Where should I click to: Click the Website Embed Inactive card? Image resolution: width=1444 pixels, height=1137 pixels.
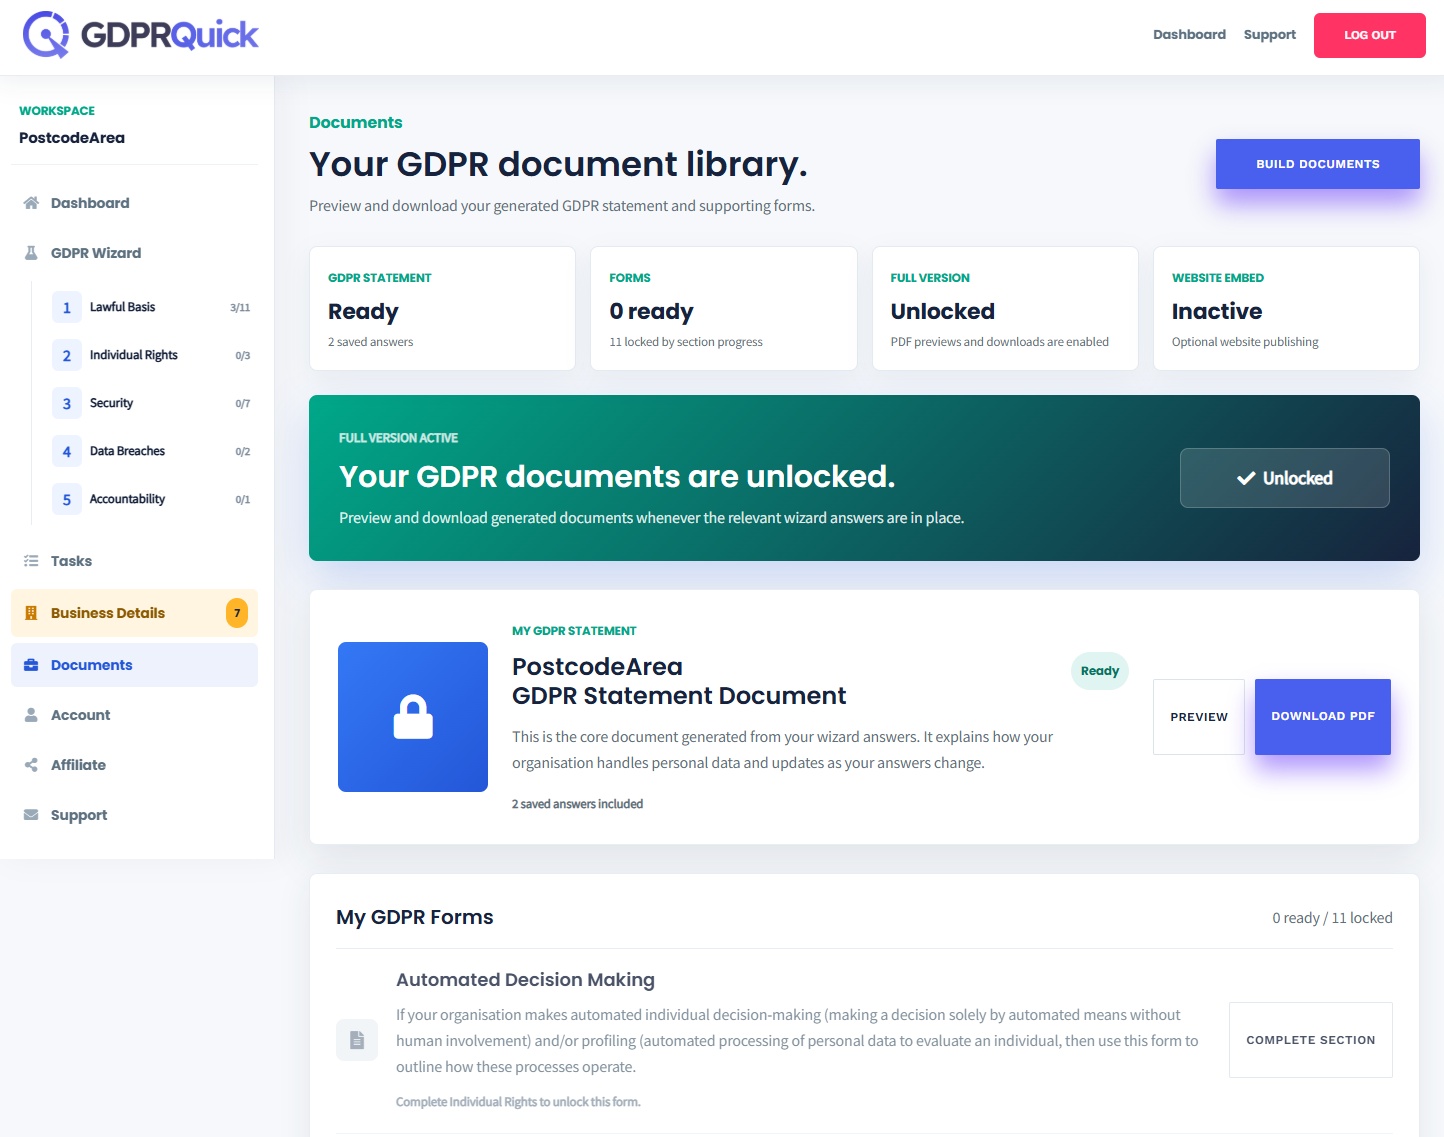tap(1286, 308)
